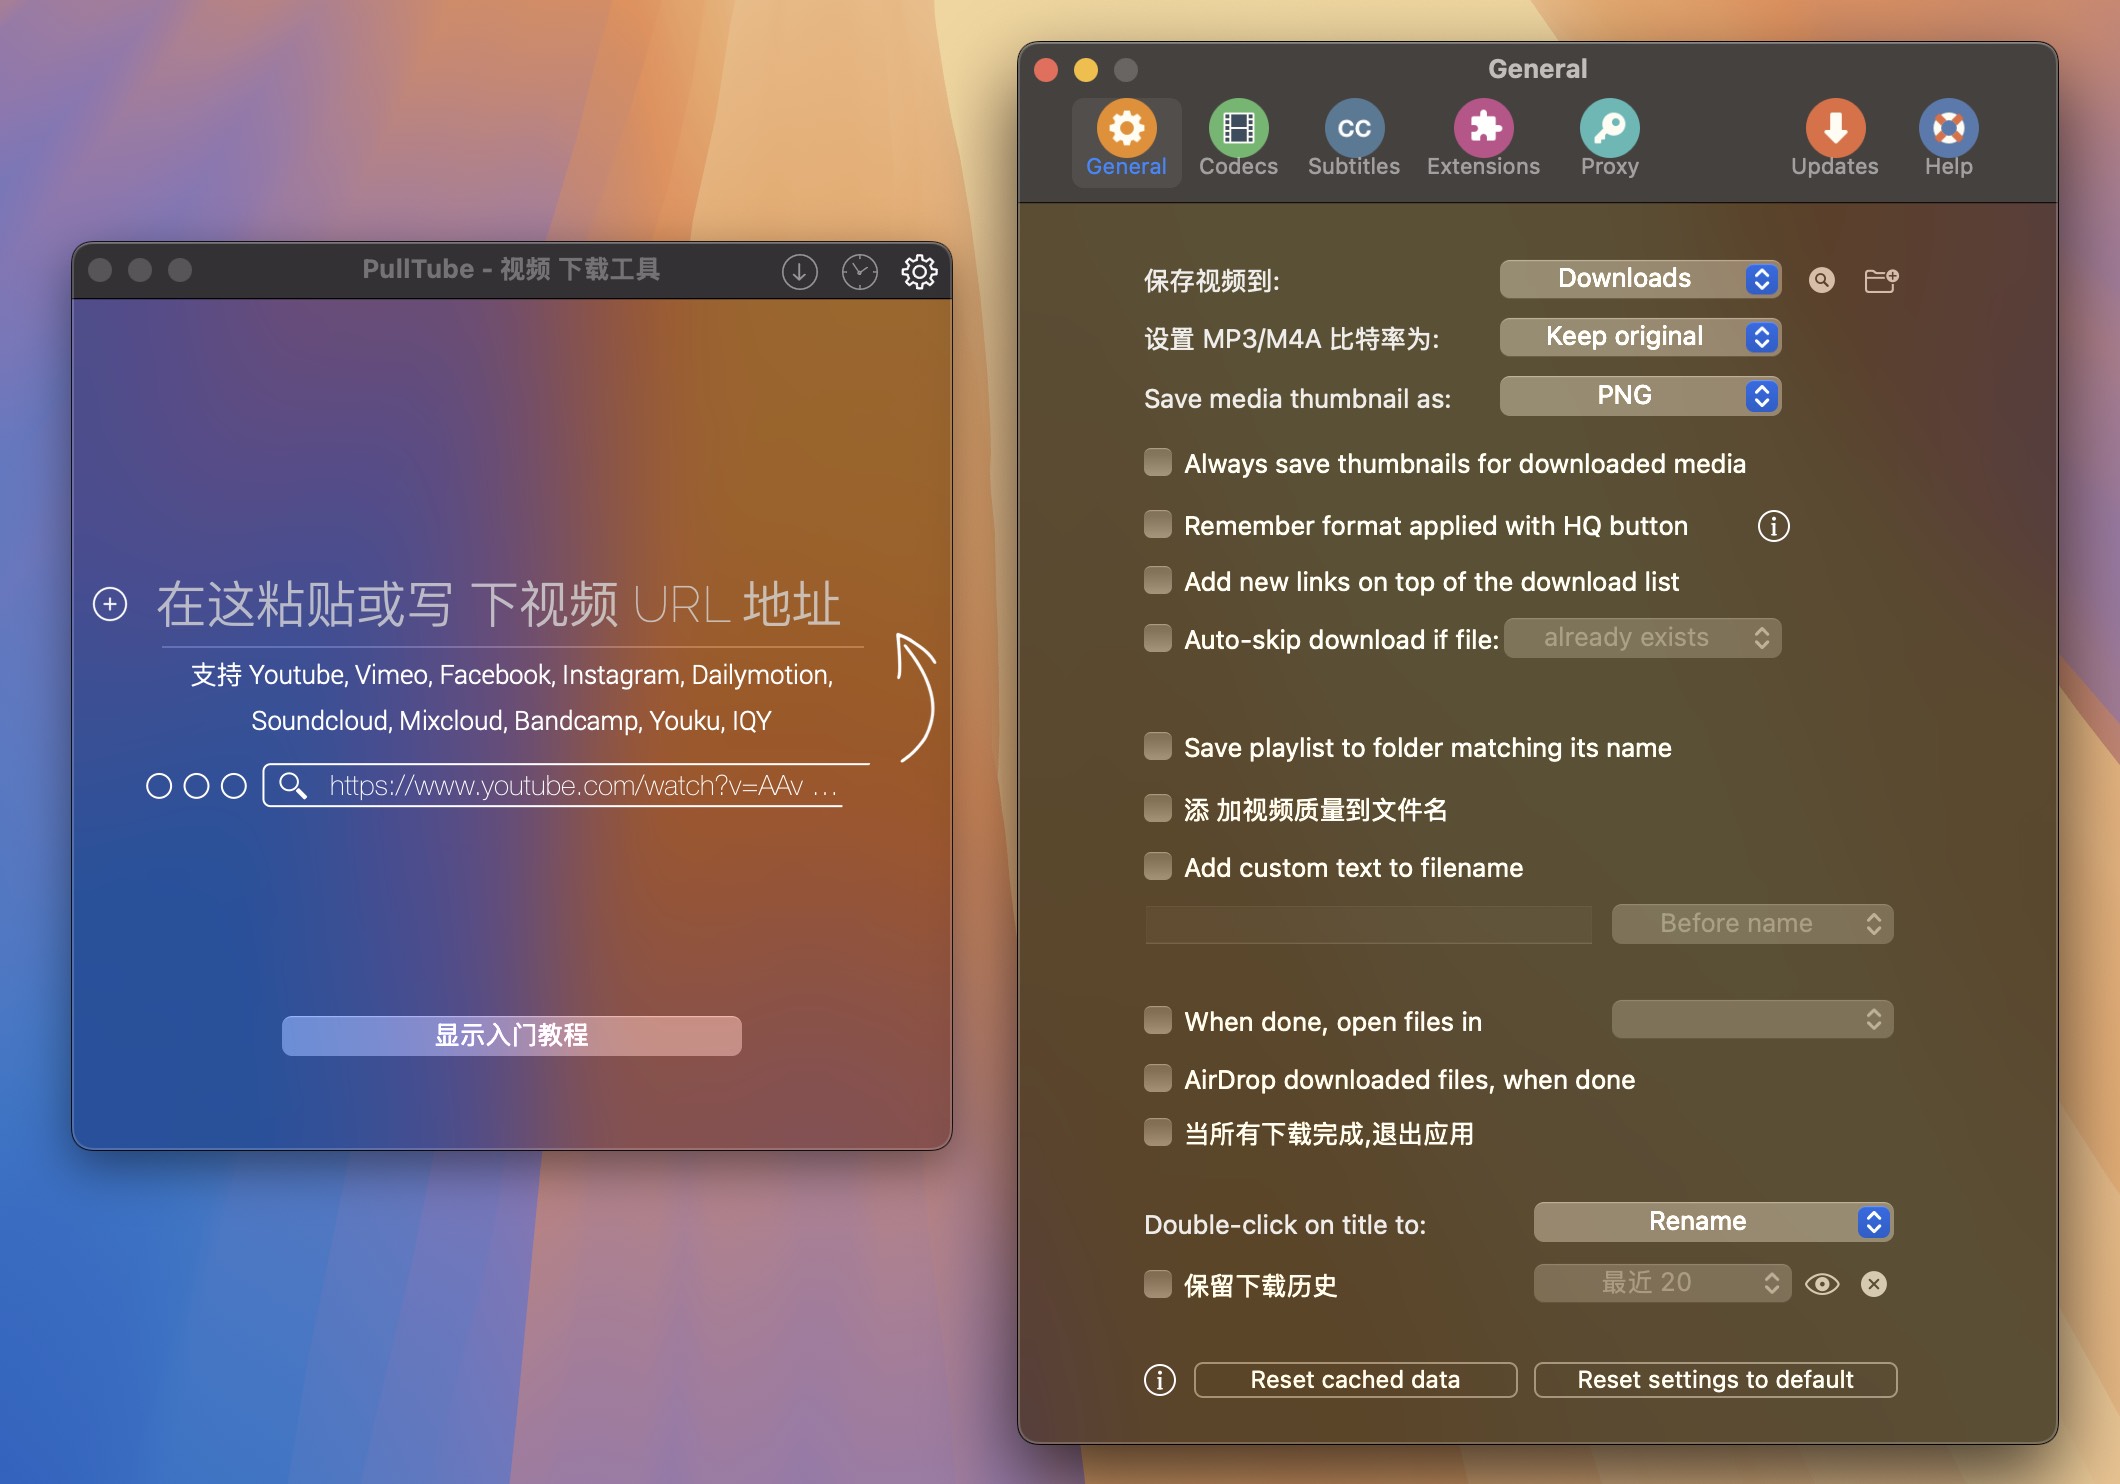Image resolution: width=2120 pixels, height=1484 pixels.
Task: Expand the 保存视频到 Downloads dropdown
Action: [1642, 279]
